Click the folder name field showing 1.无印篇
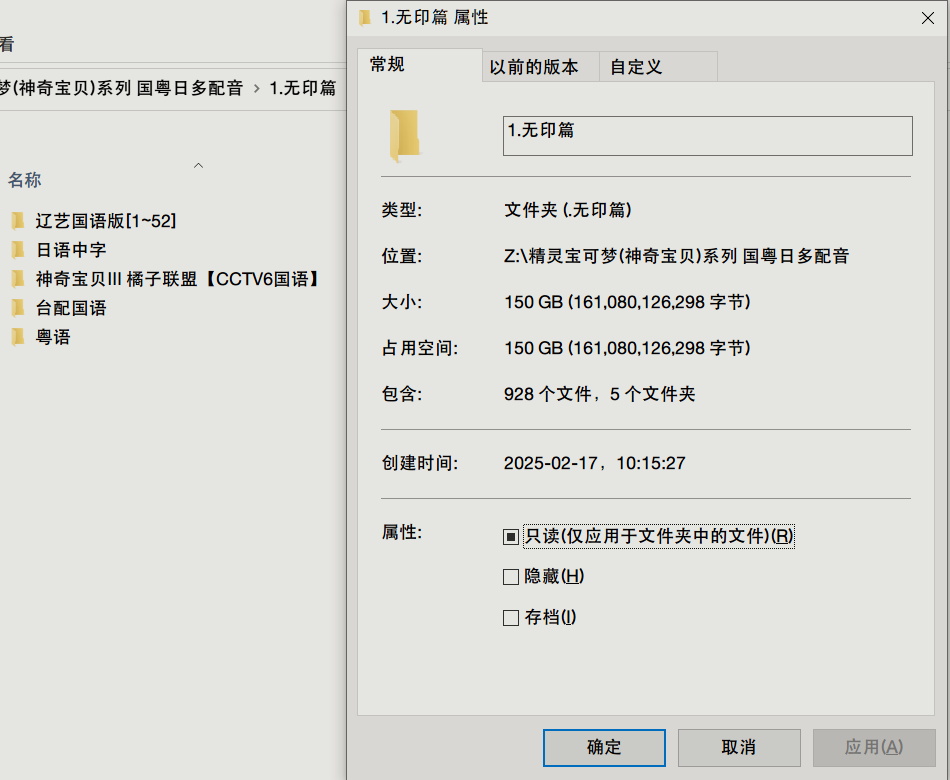950x780 pixels. [x=707, y=135]
